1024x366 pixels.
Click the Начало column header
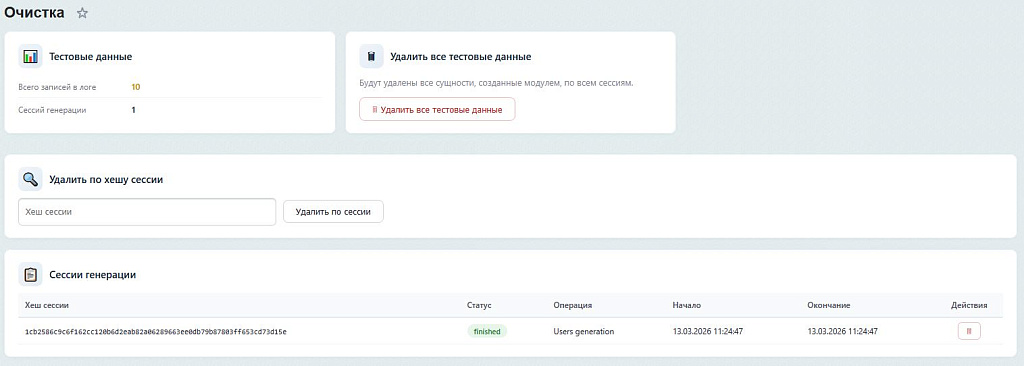[x=686, y=305]
